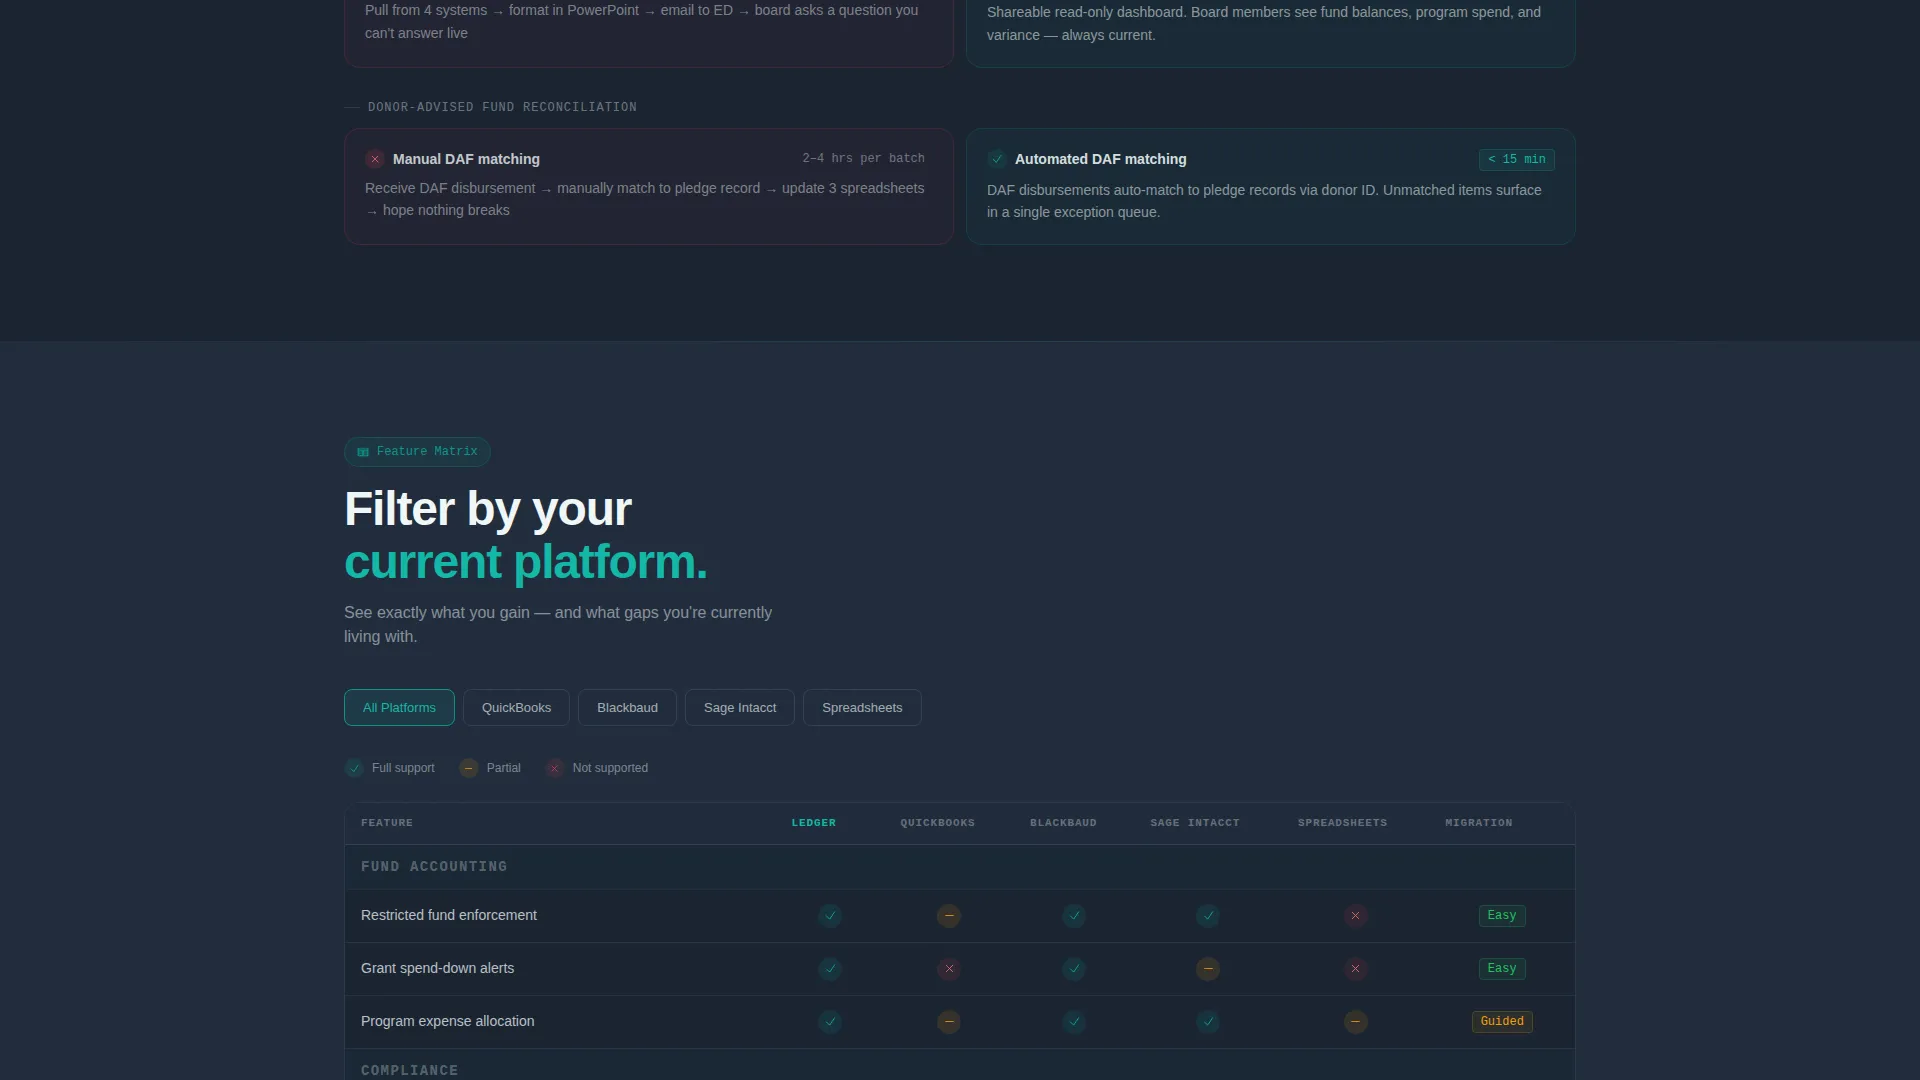1920x1080 pixels.
Task: Click QuickBooks partial icon for Program expense allocation
Action: click(x=949, y=1022)
